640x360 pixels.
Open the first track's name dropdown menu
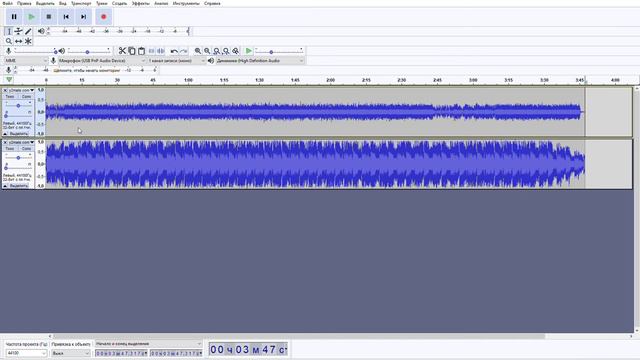point(21,90)
